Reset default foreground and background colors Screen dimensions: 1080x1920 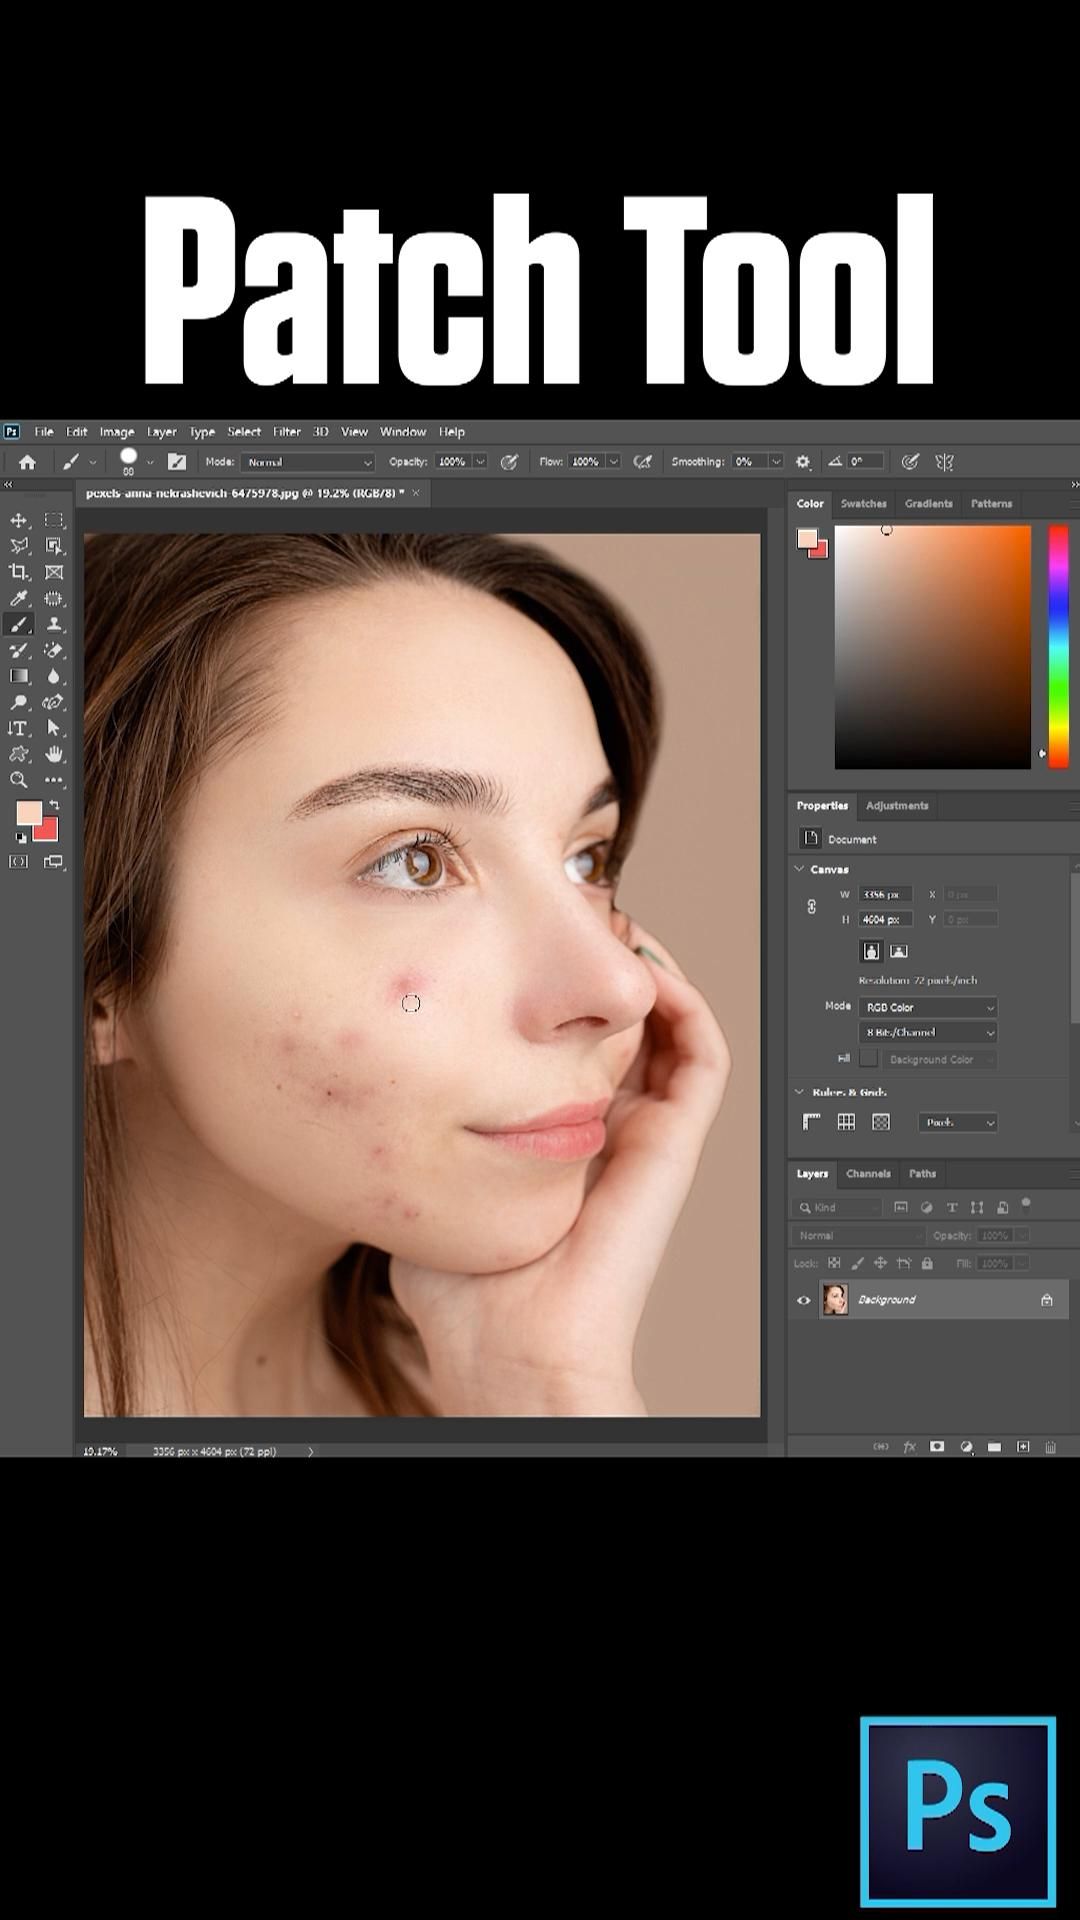point(21,838)
